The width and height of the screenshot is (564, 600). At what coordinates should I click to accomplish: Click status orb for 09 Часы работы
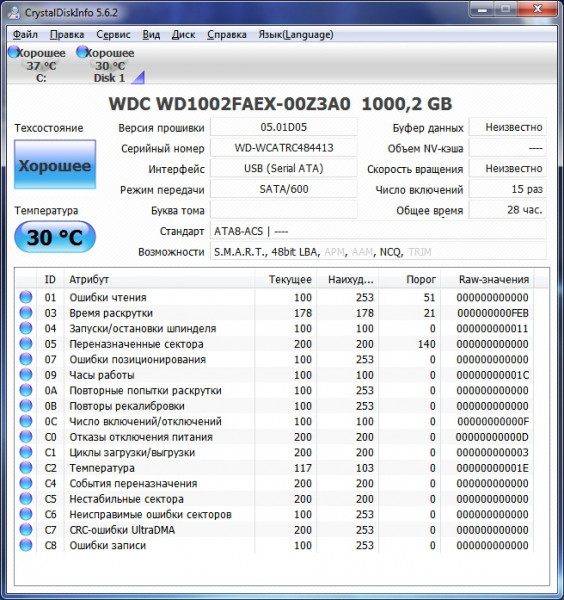pos(26,375)
